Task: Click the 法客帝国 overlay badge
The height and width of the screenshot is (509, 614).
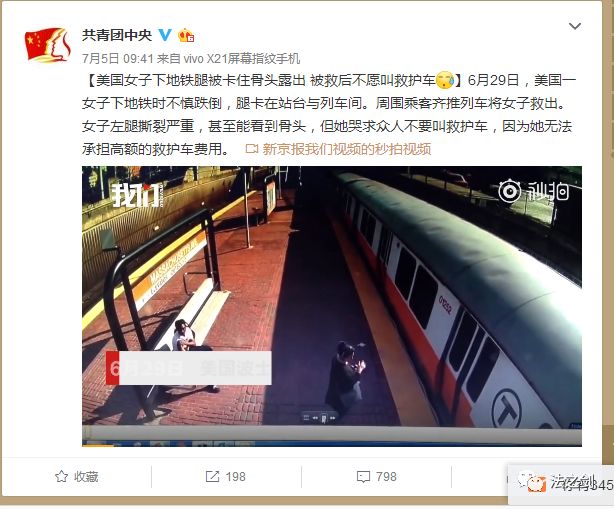Action: pos(562,484)
